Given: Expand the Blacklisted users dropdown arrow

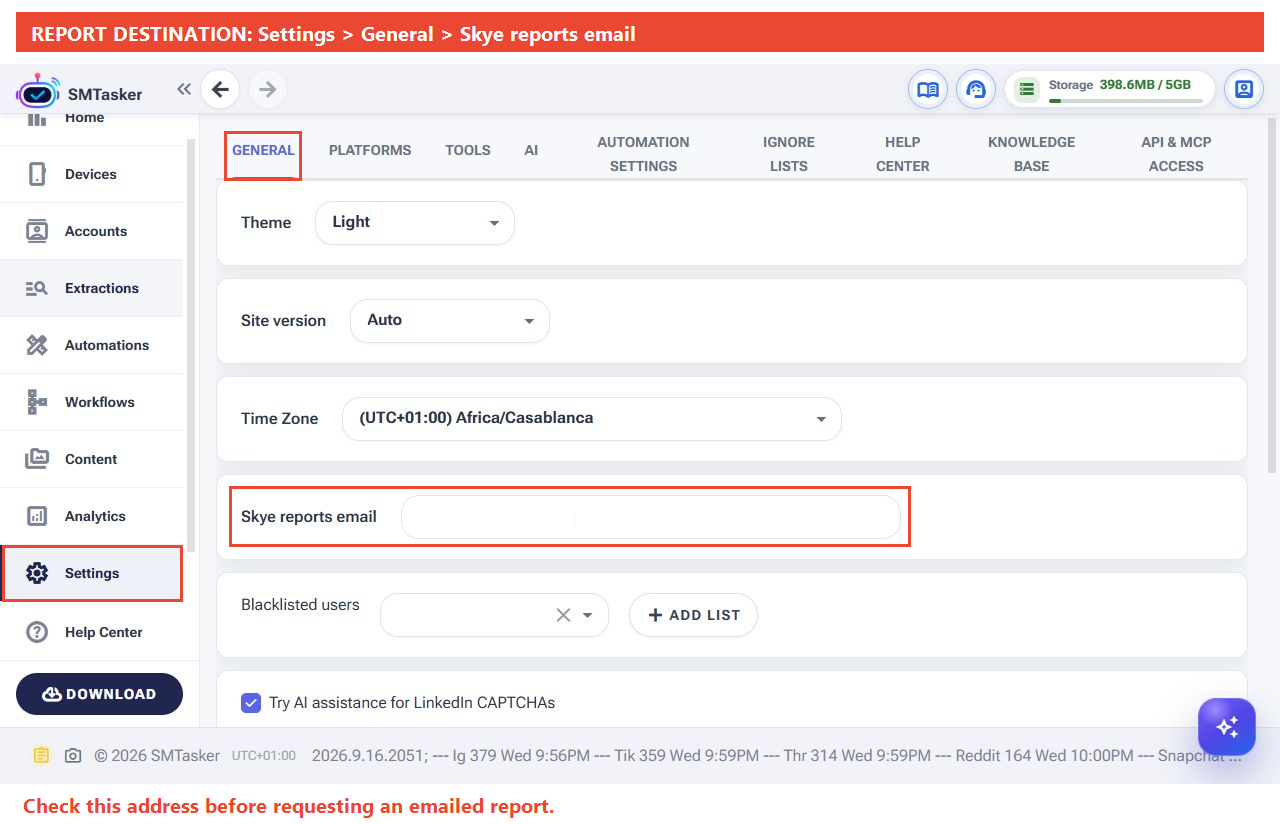Looking at the screenshot, I should coord(588,615).
